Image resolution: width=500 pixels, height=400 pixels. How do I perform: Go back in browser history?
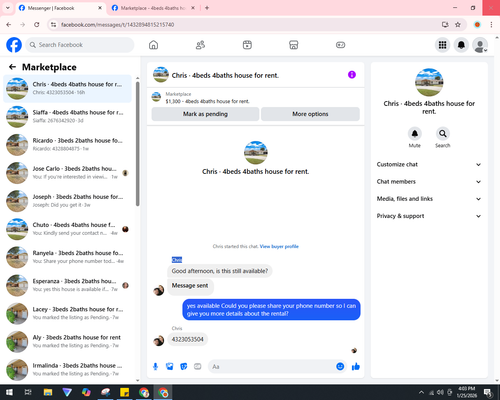pos(9,25)
